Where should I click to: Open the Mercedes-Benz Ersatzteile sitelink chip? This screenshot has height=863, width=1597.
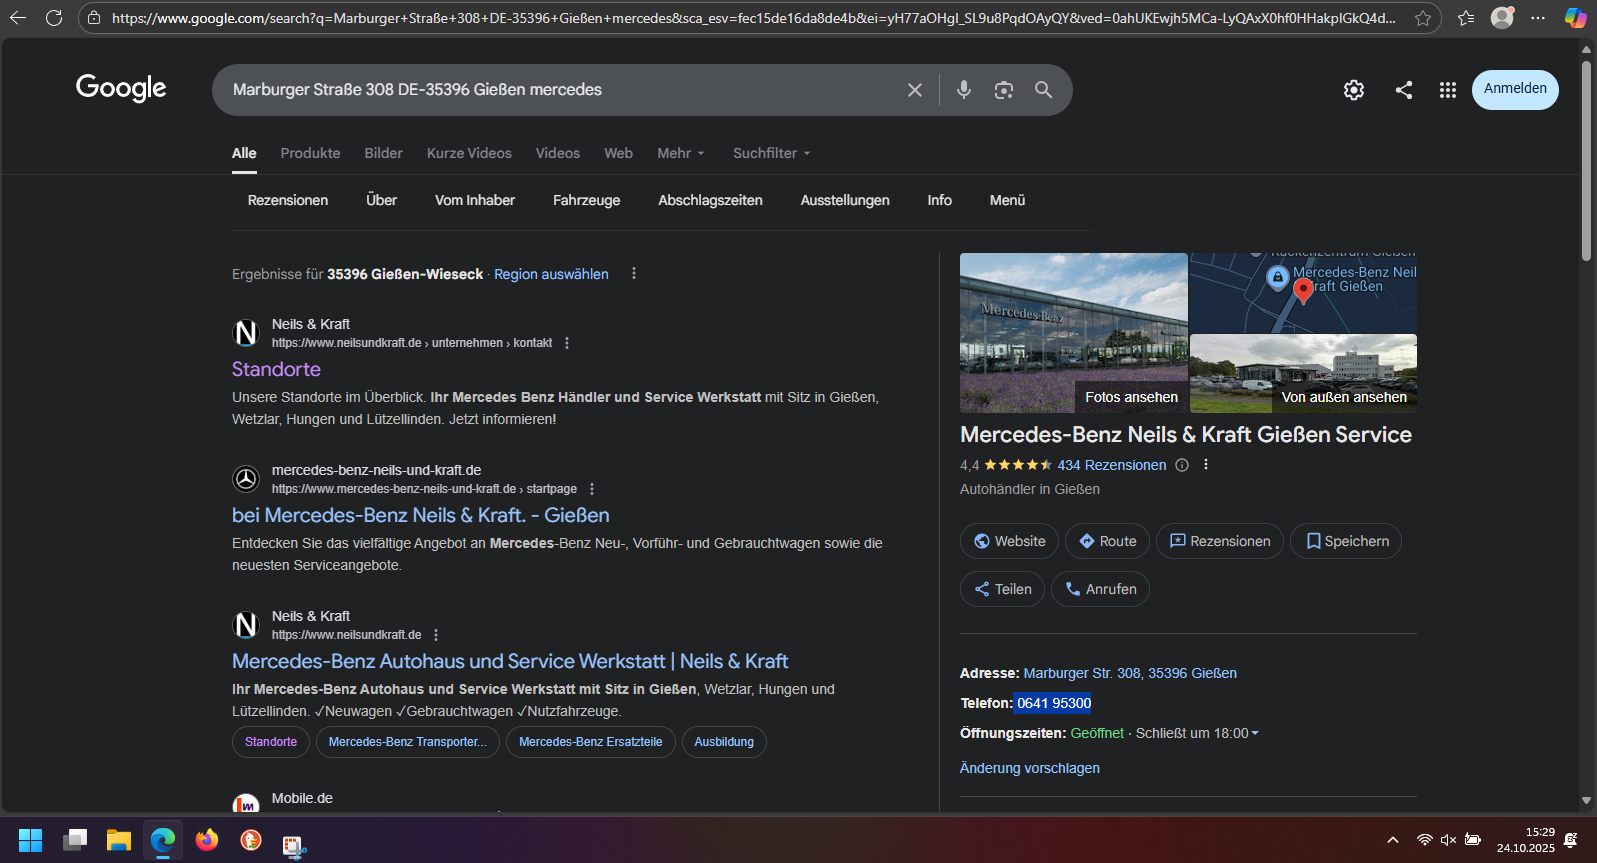click(x=590, y=742)
